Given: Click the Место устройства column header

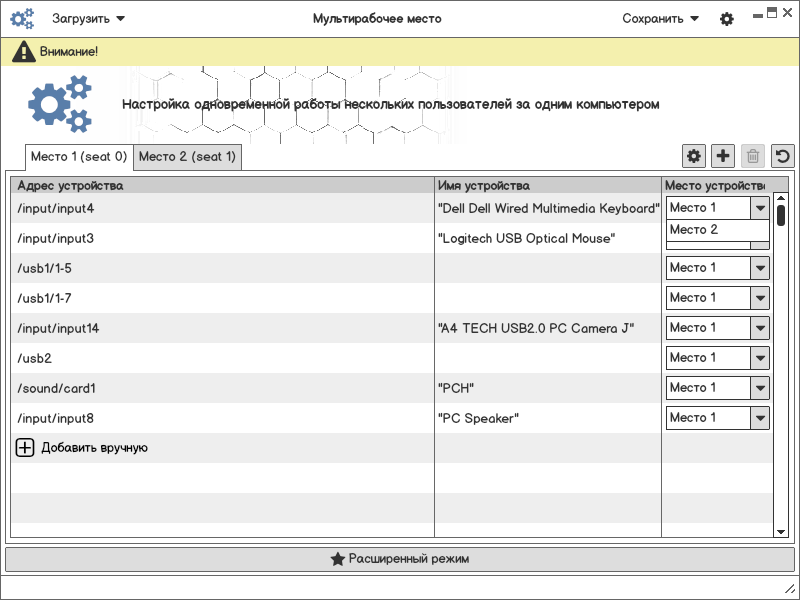Looking at the screenshot, I should [717, 186].
